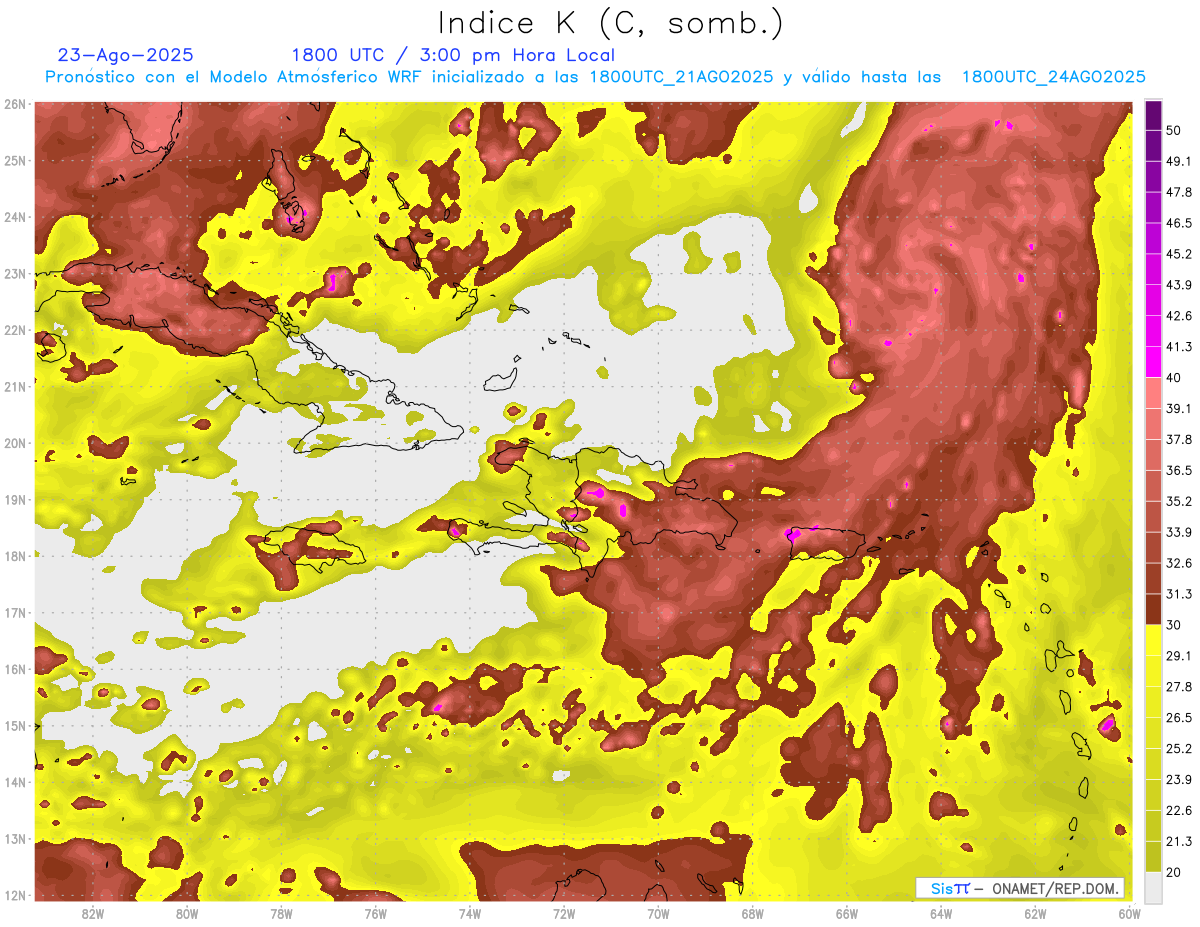Click the colorbar value '29.1'

1178,655
